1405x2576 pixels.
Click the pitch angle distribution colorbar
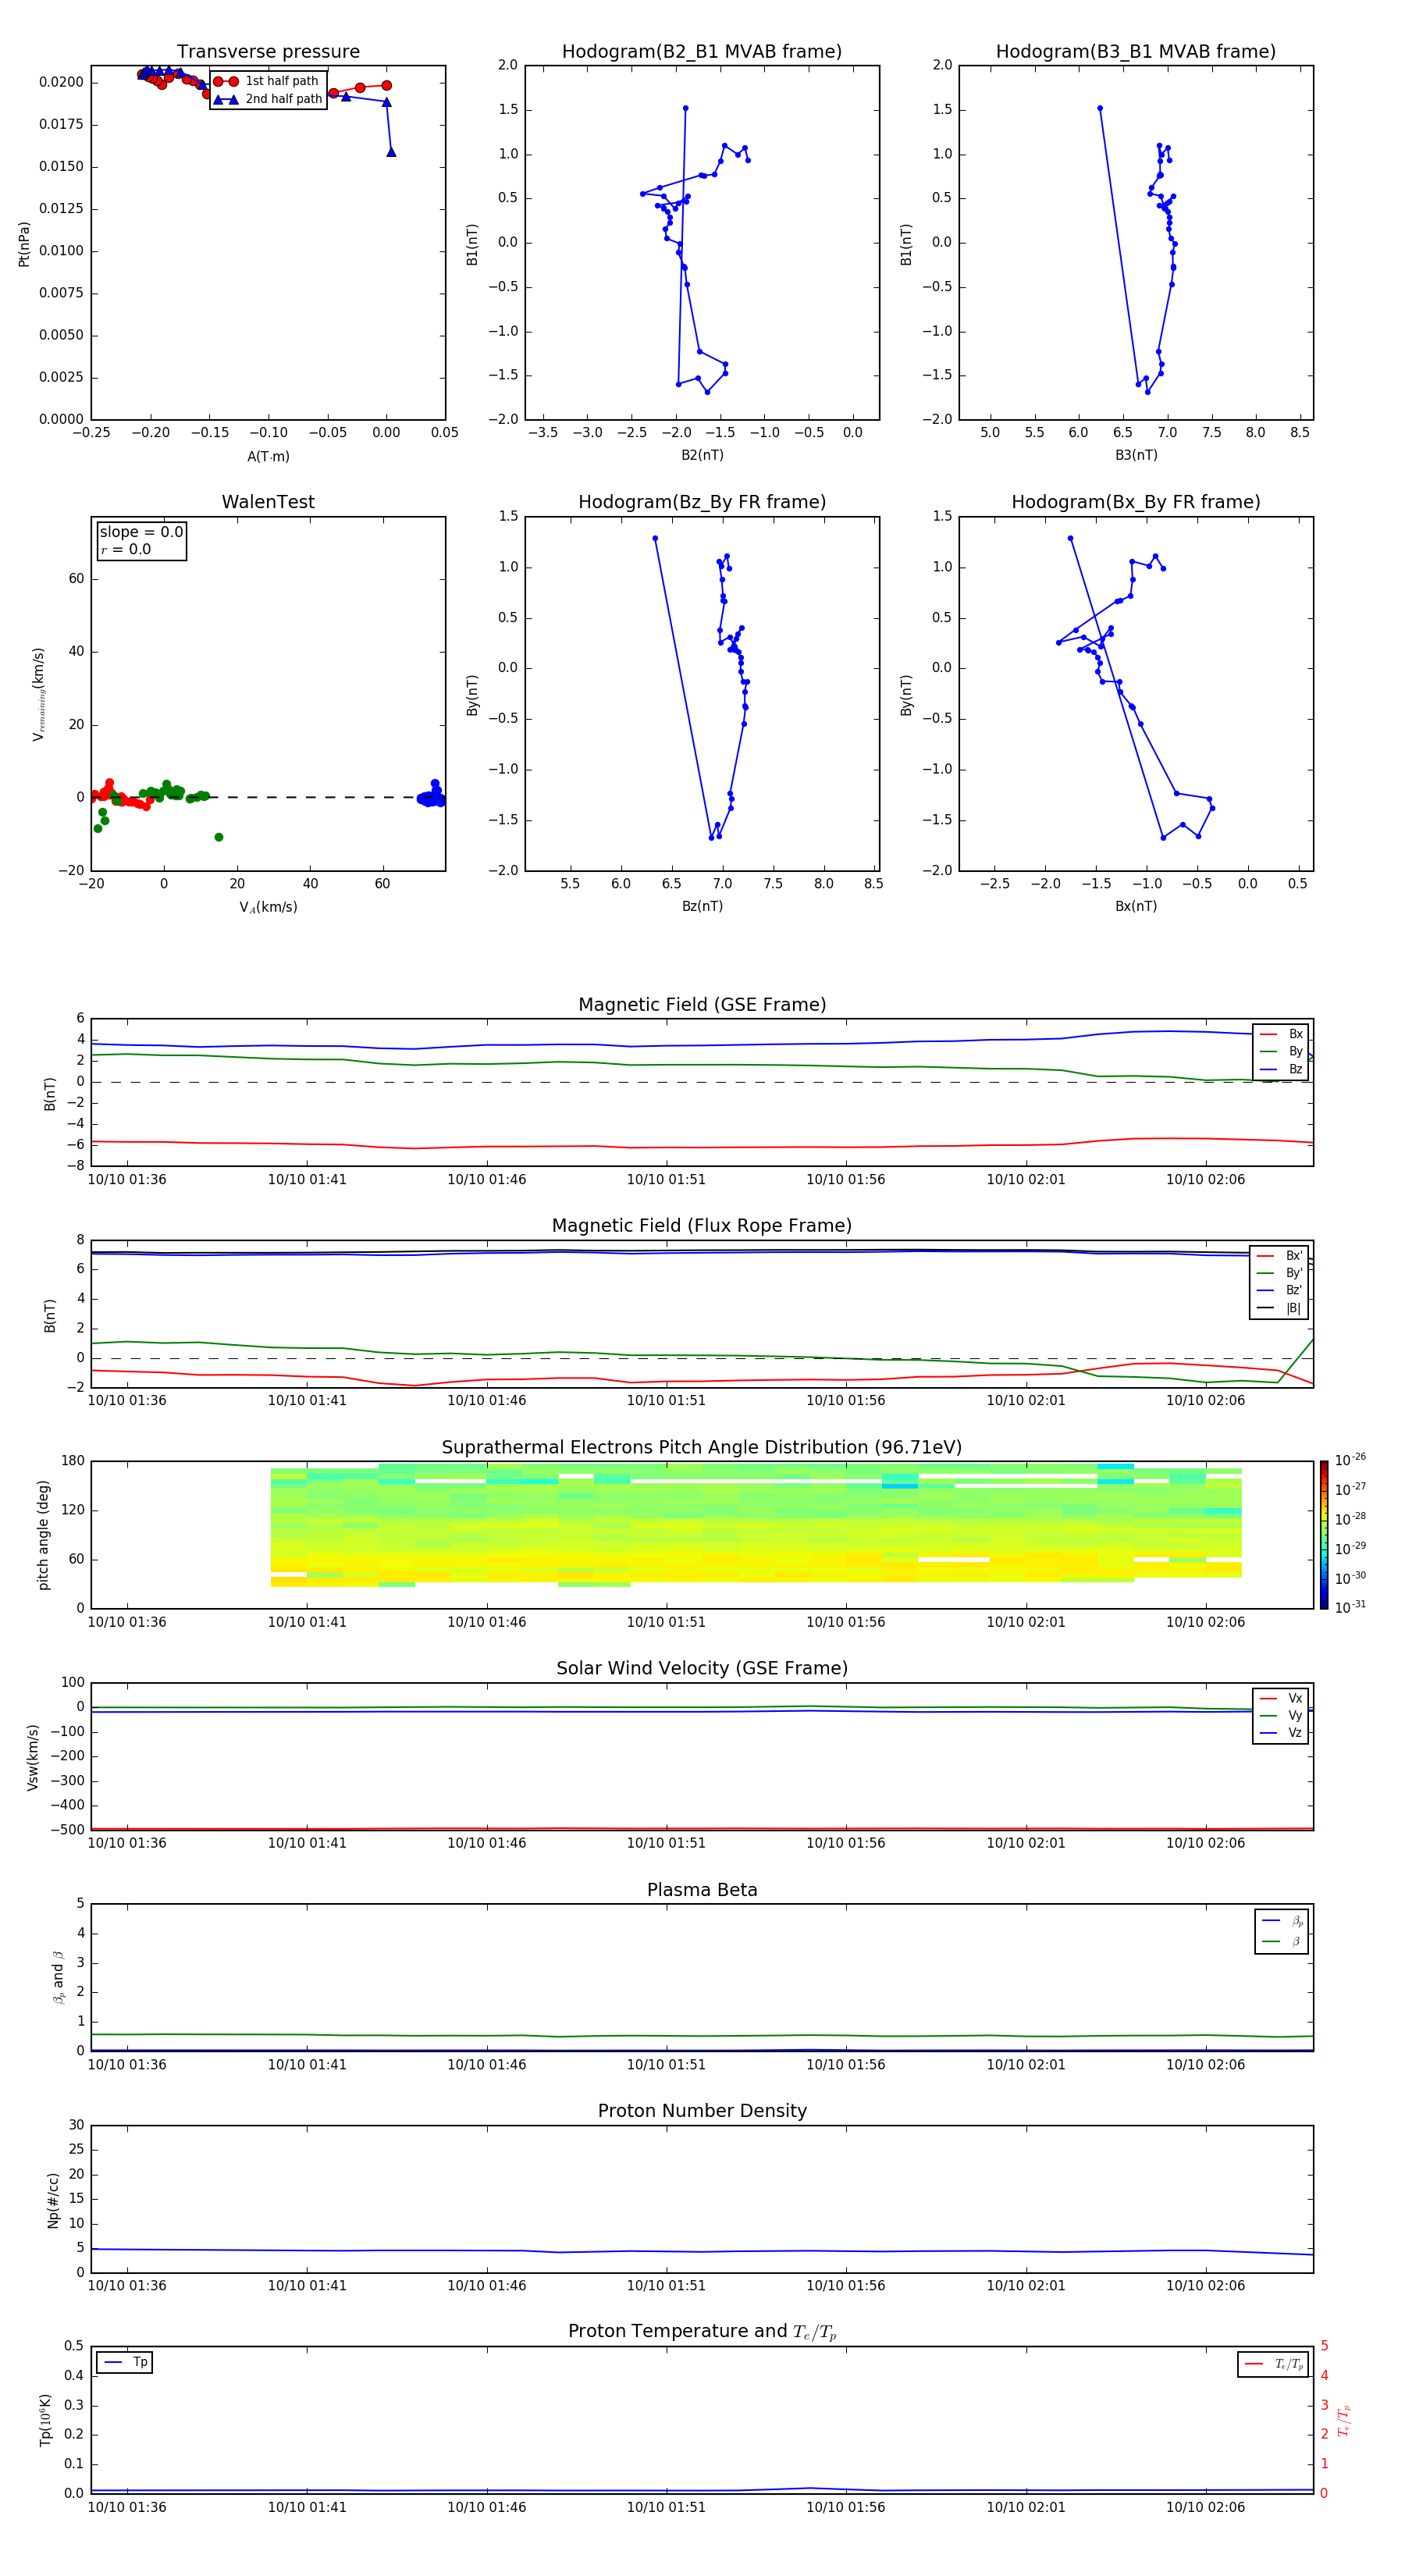click(x=1323, y=1535)
